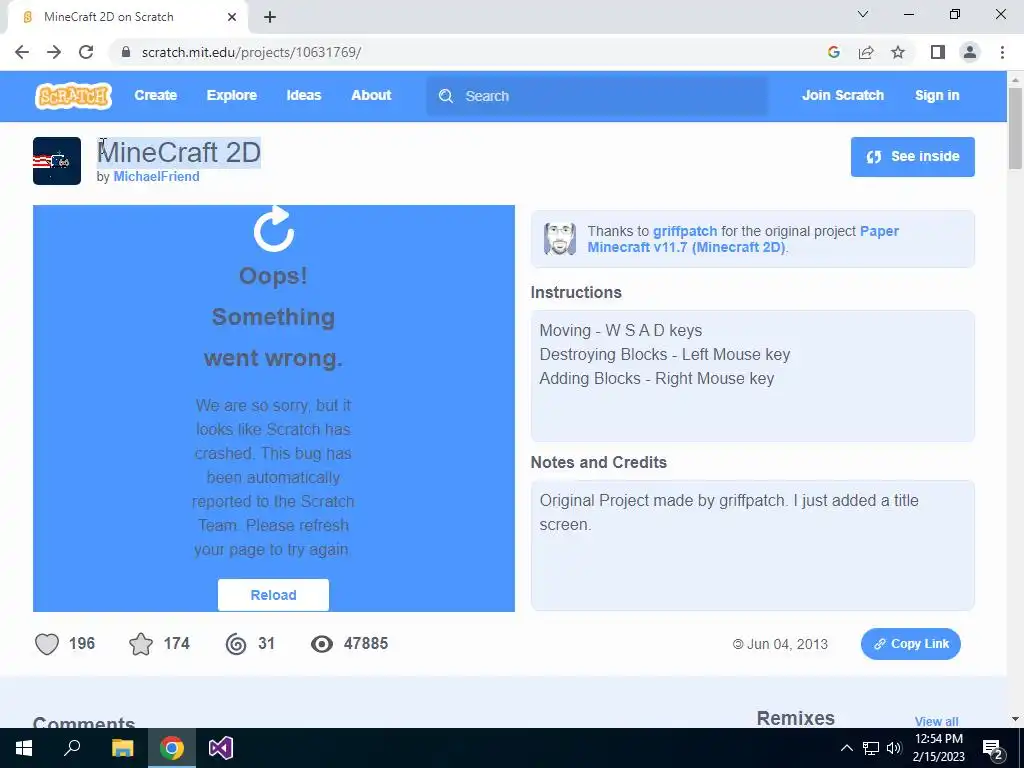The image size is (1024, 768).
Task: Favorite the project with the star icon
Action: pos(141,644)
